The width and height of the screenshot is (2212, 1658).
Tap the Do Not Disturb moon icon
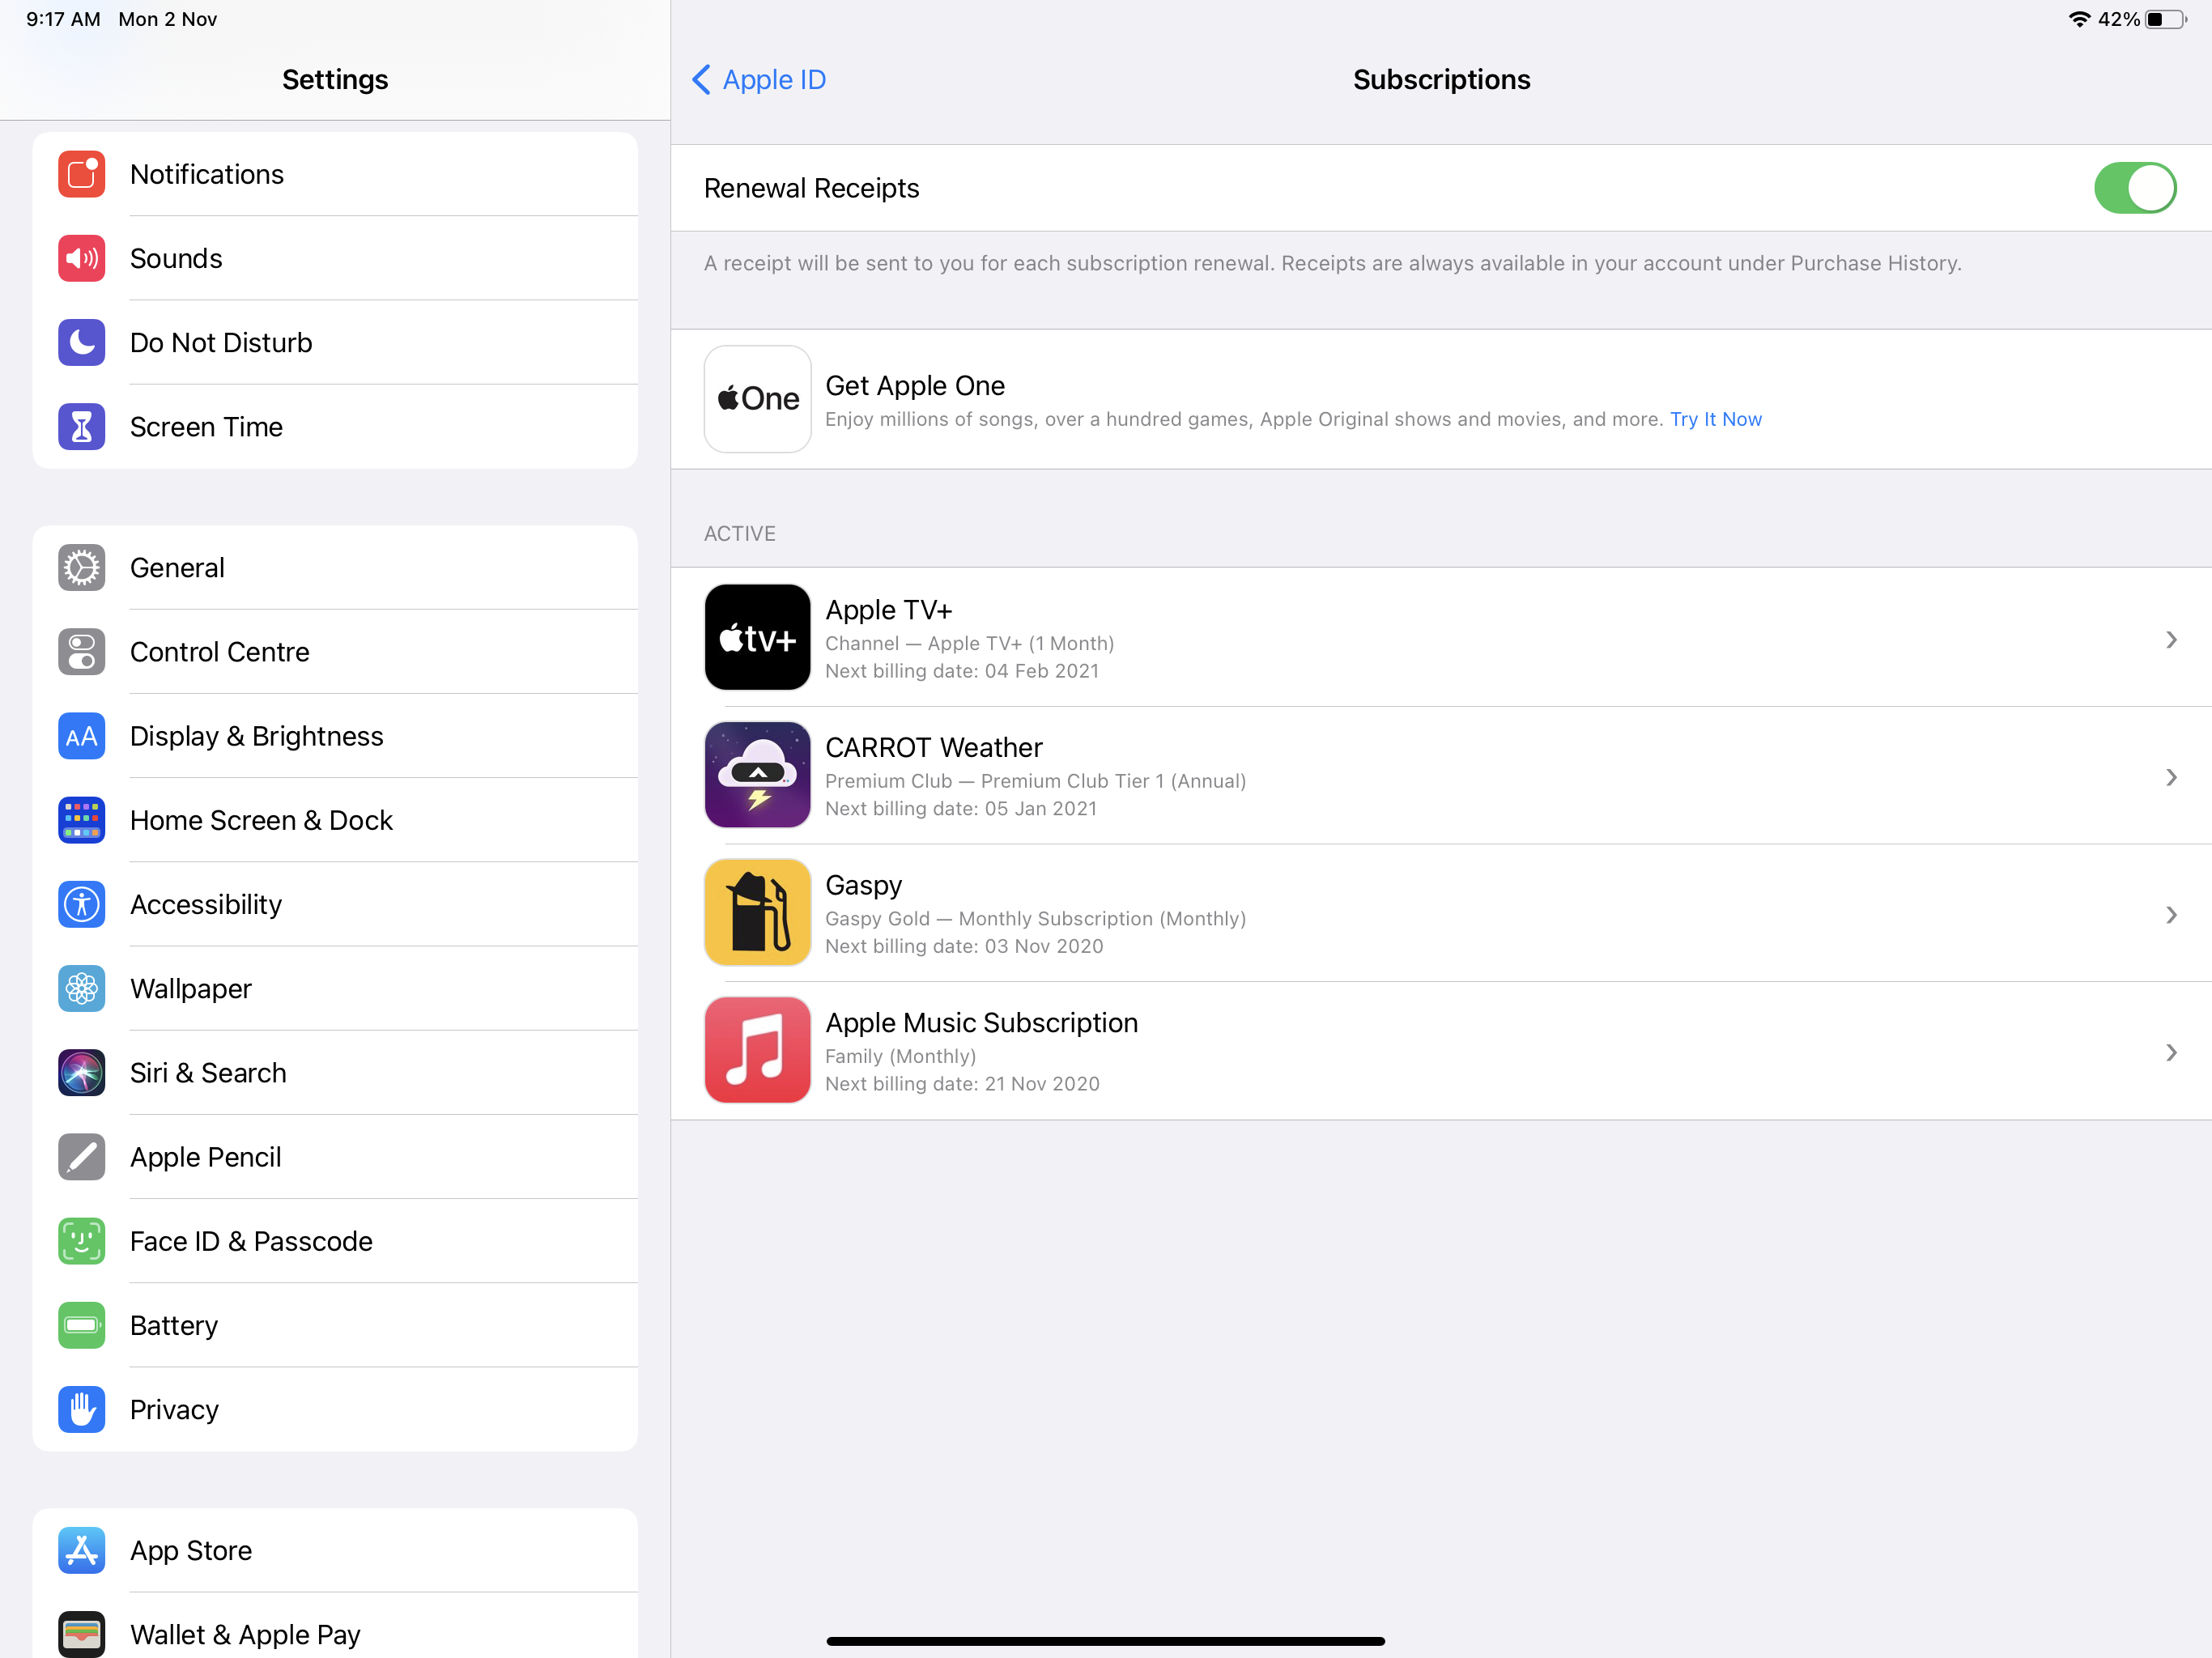coord(82,342)
